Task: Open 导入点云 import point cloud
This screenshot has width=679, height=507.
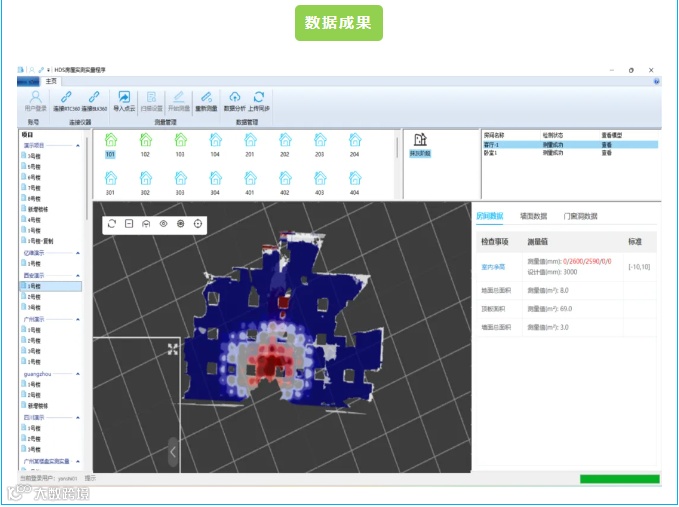Action: pos(124,101)
